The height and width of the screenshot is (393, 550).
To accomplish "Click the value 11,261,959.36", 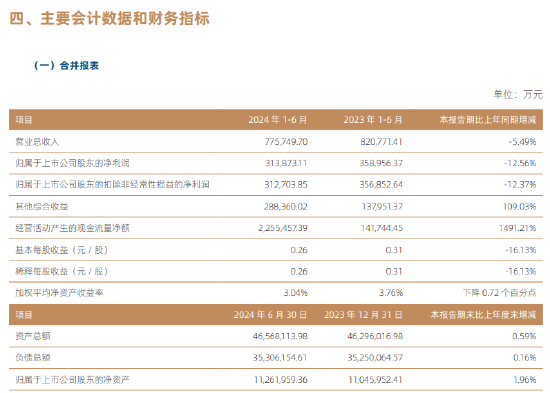I will click(281, 380).
